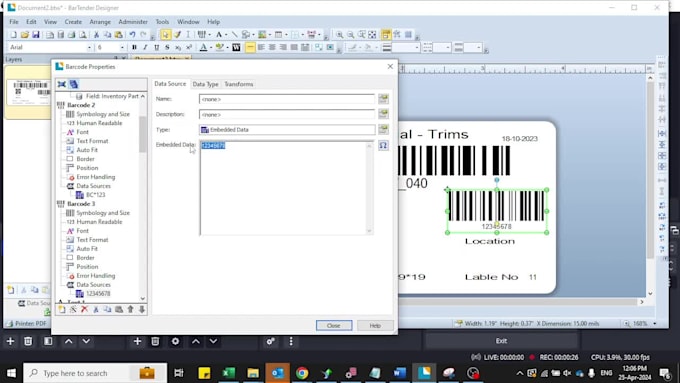
Task: Center align text in the formatting toolbar
Action: point(272,47)
